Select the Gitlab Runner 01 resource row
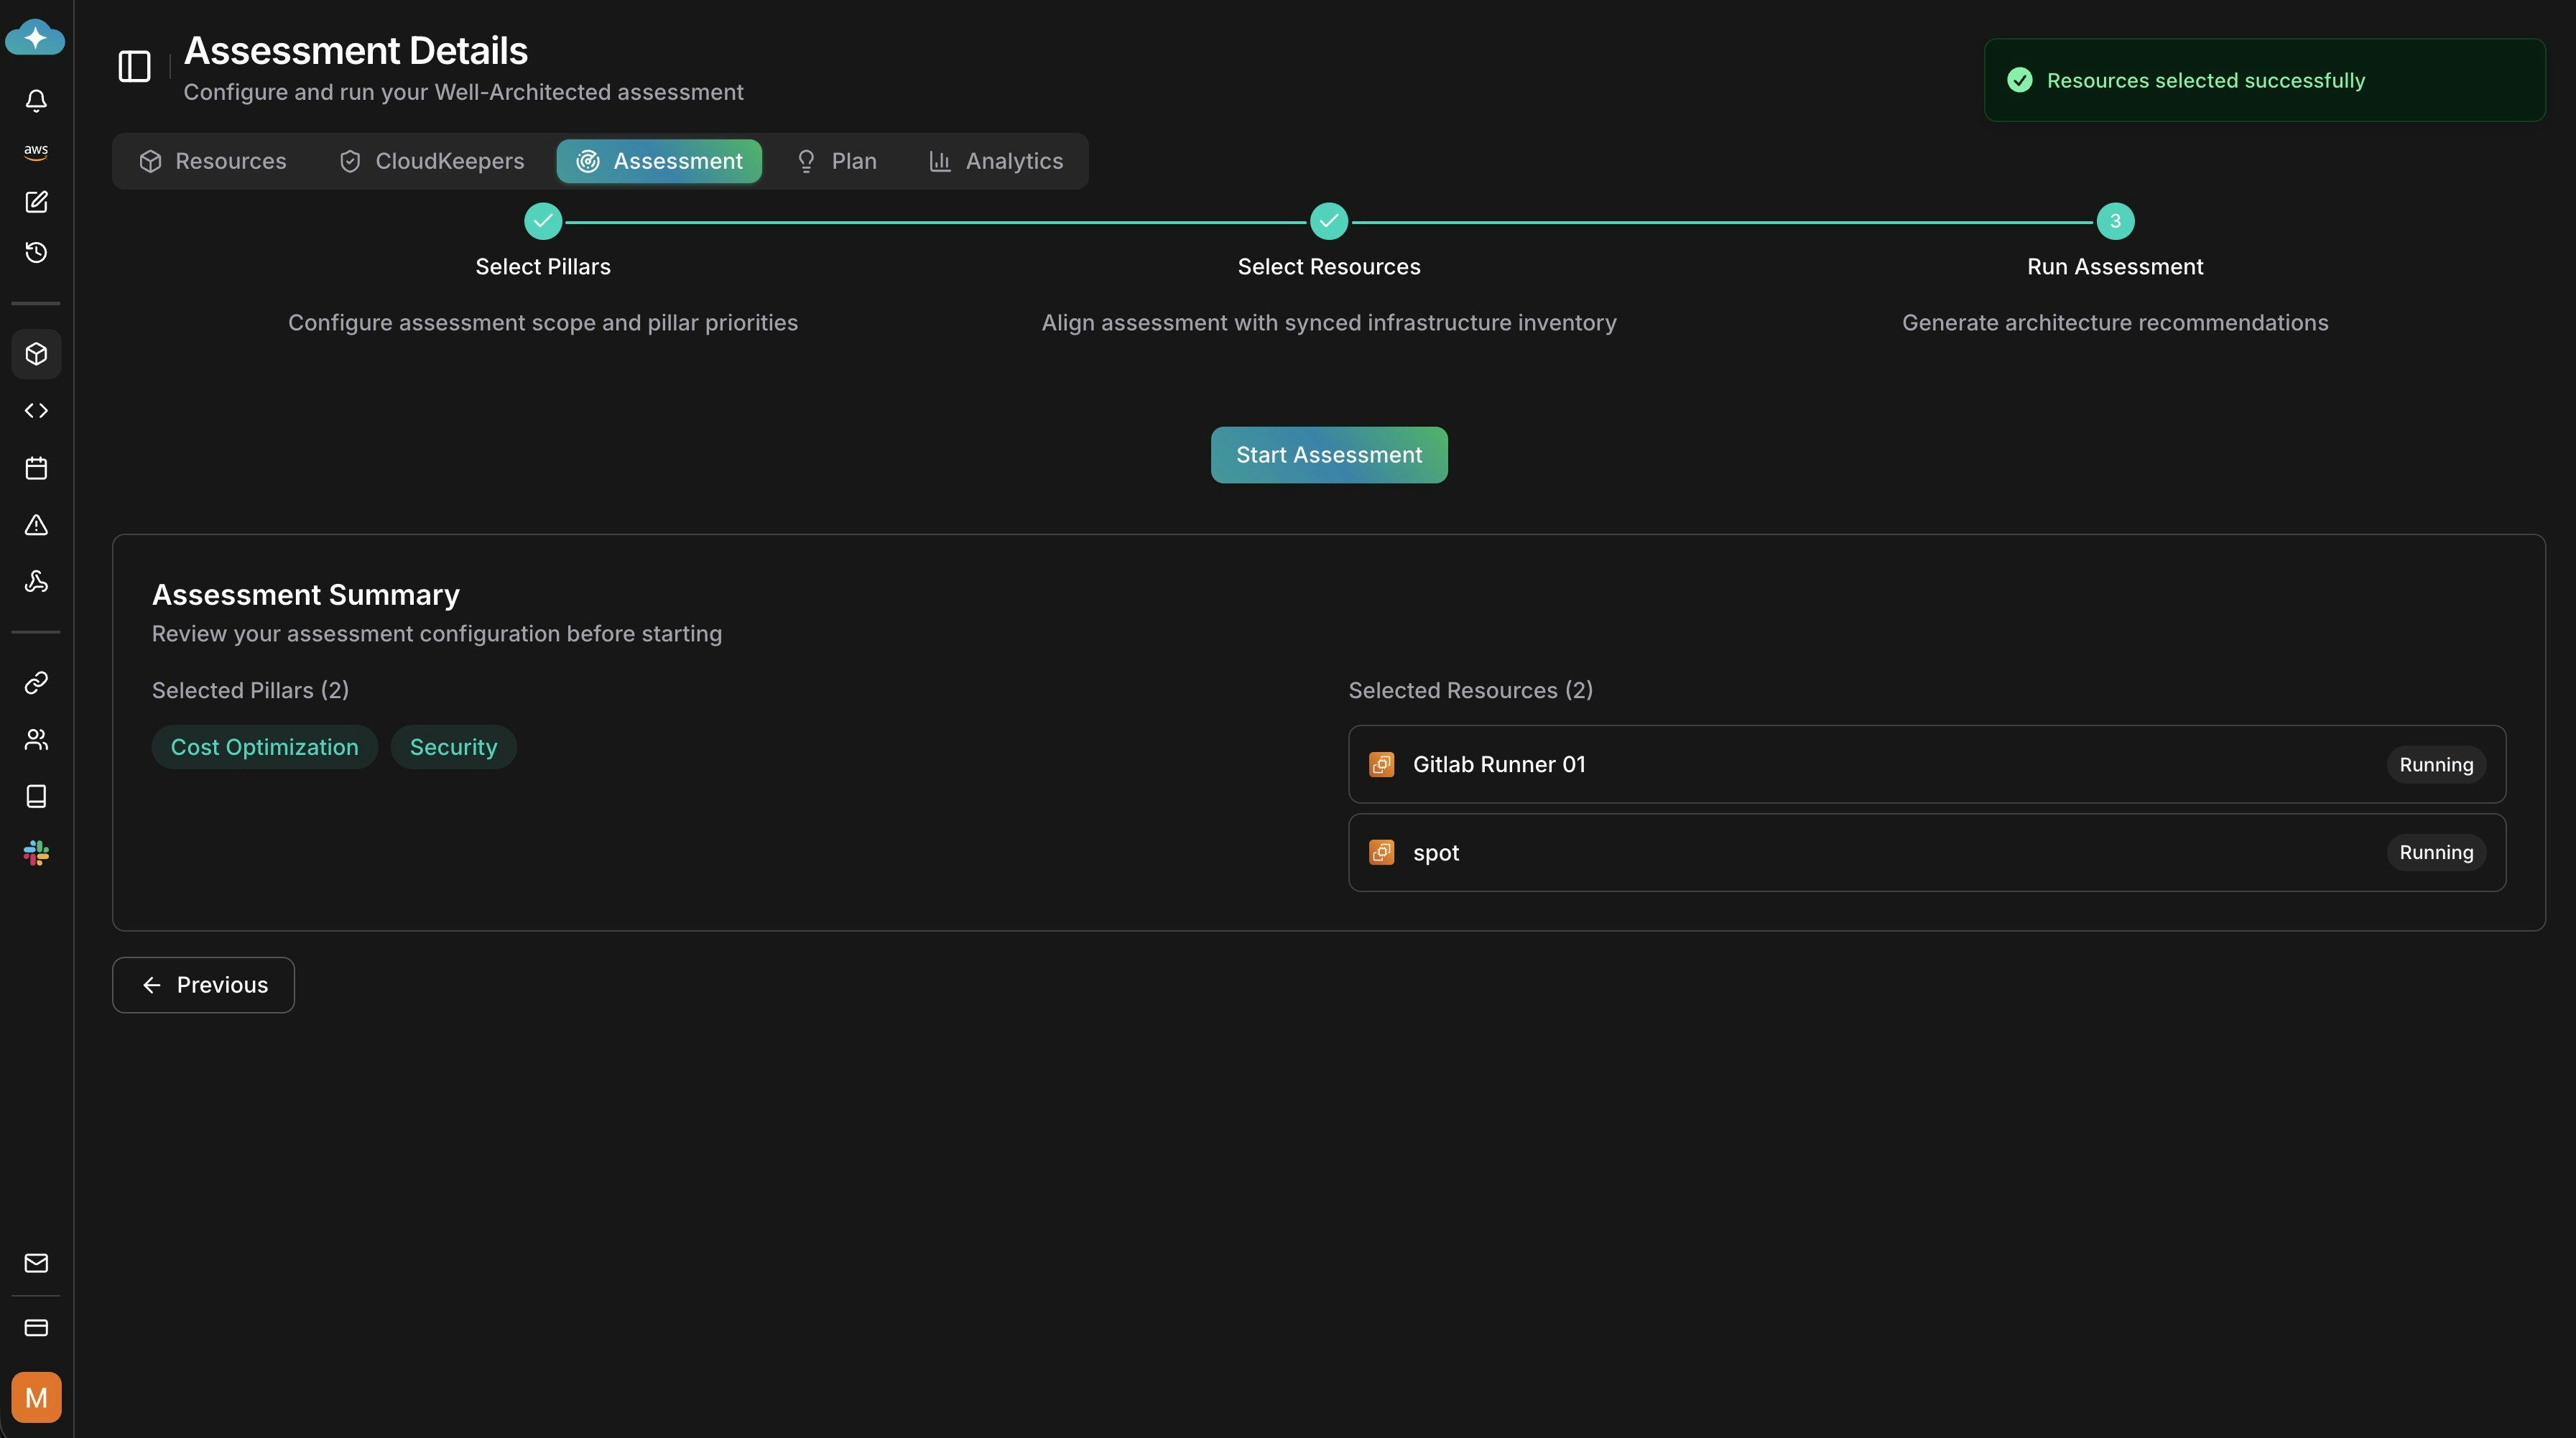This screenshot has width=2576, height=1438. click(x=1926, y=764)
